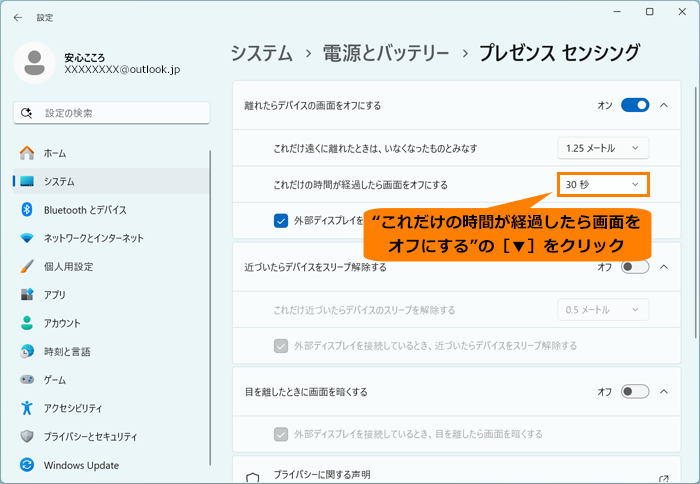Click the アプリ icon in sidebar

[27, 294]
